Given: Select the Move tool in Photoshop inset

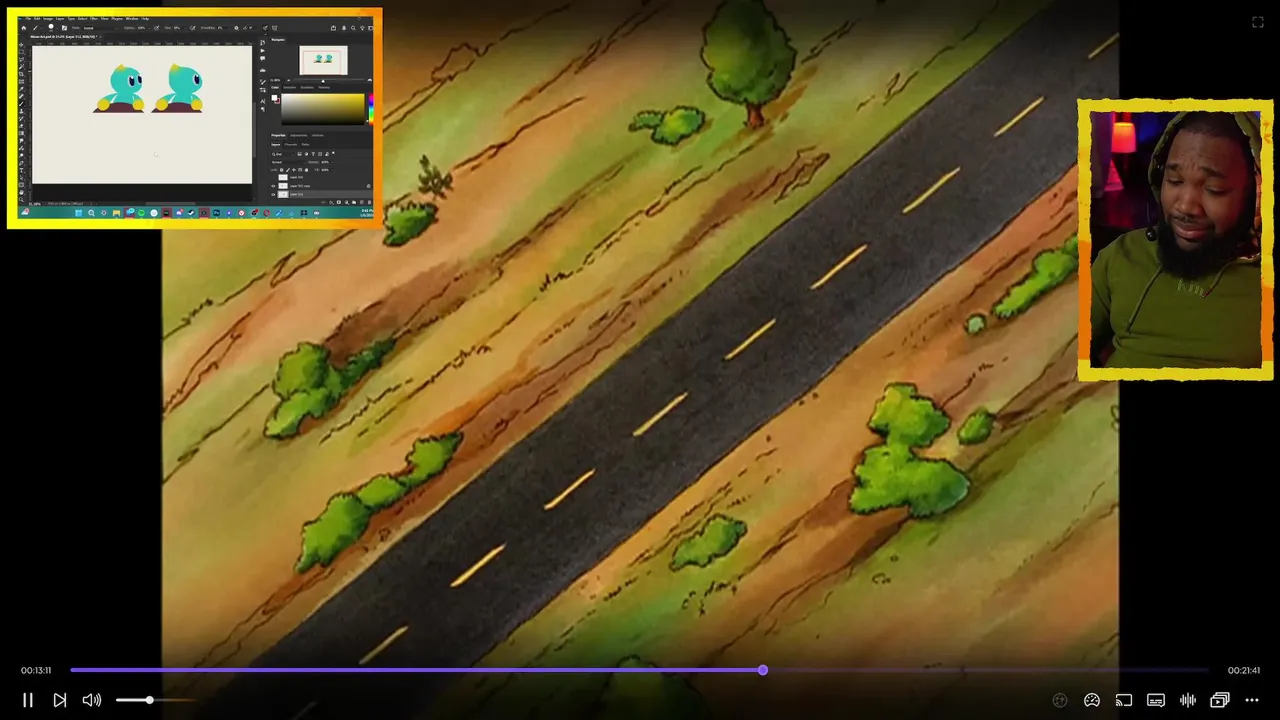Looking at the screenshot, I should tap(21, 45).
